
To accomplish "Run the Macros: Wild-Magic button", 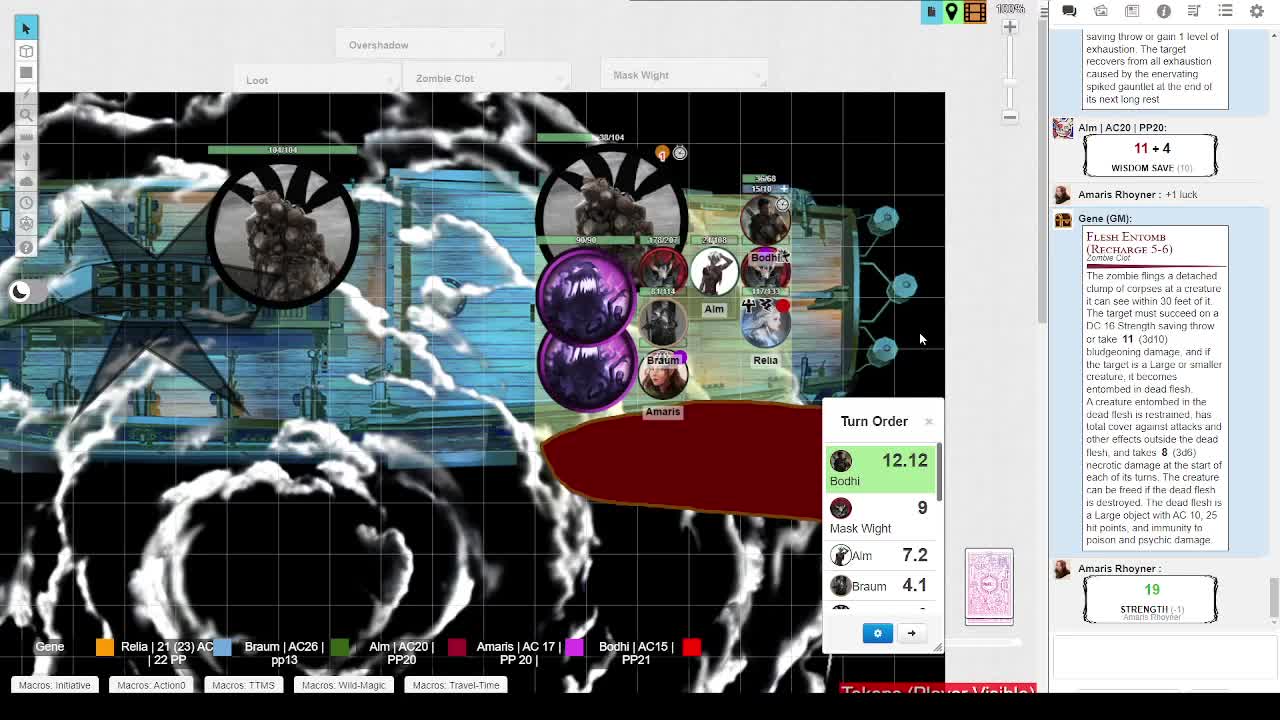I will coord(343,685).
